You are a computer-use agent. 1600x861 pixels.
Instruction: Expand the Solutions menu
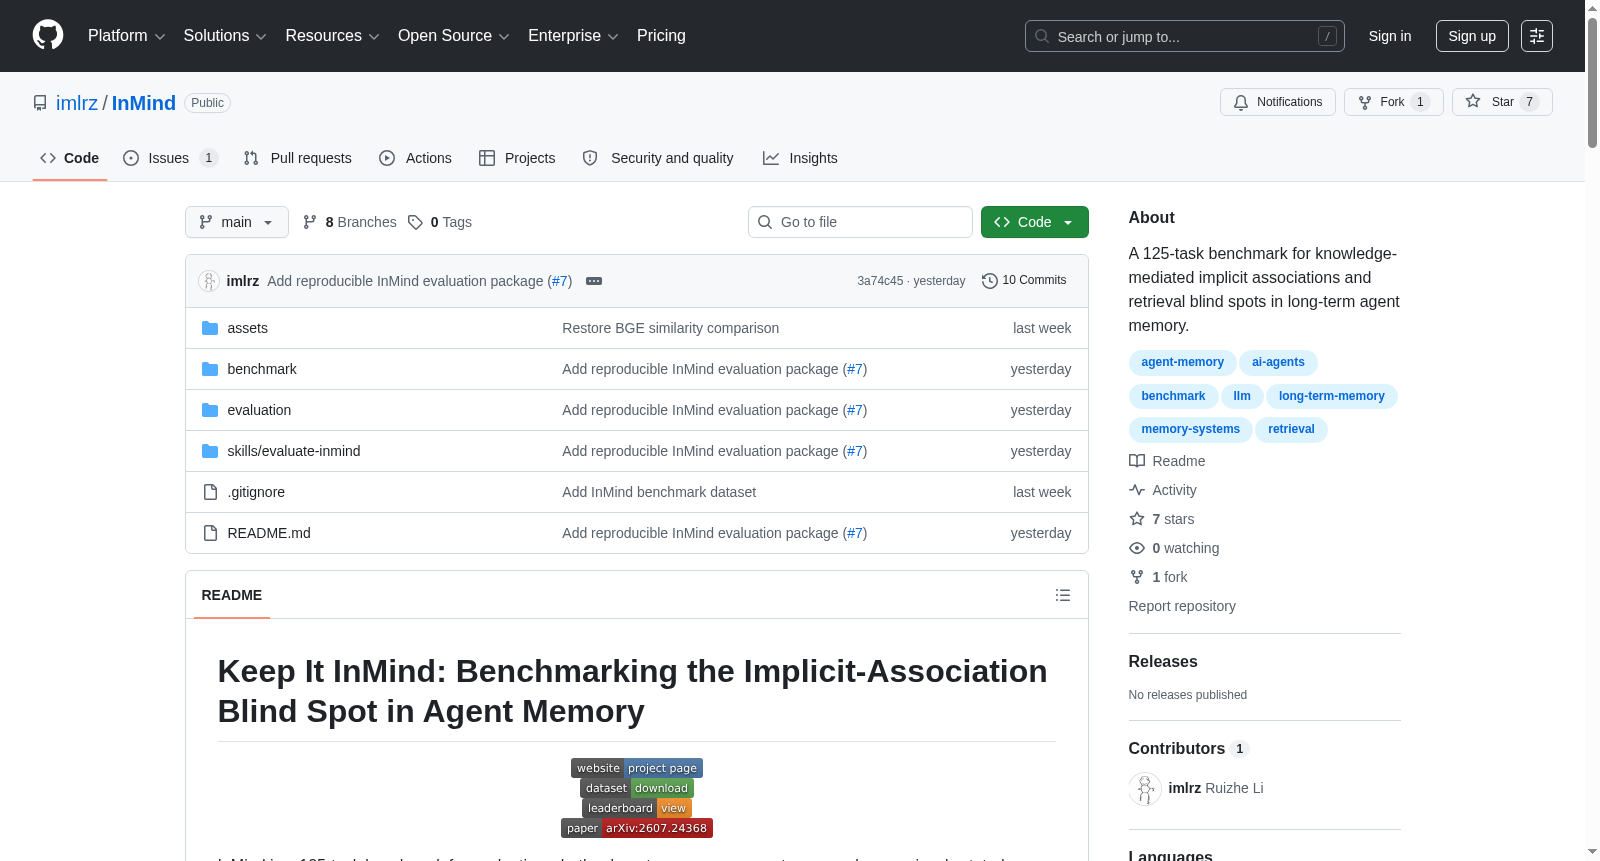tap(225, 36)
